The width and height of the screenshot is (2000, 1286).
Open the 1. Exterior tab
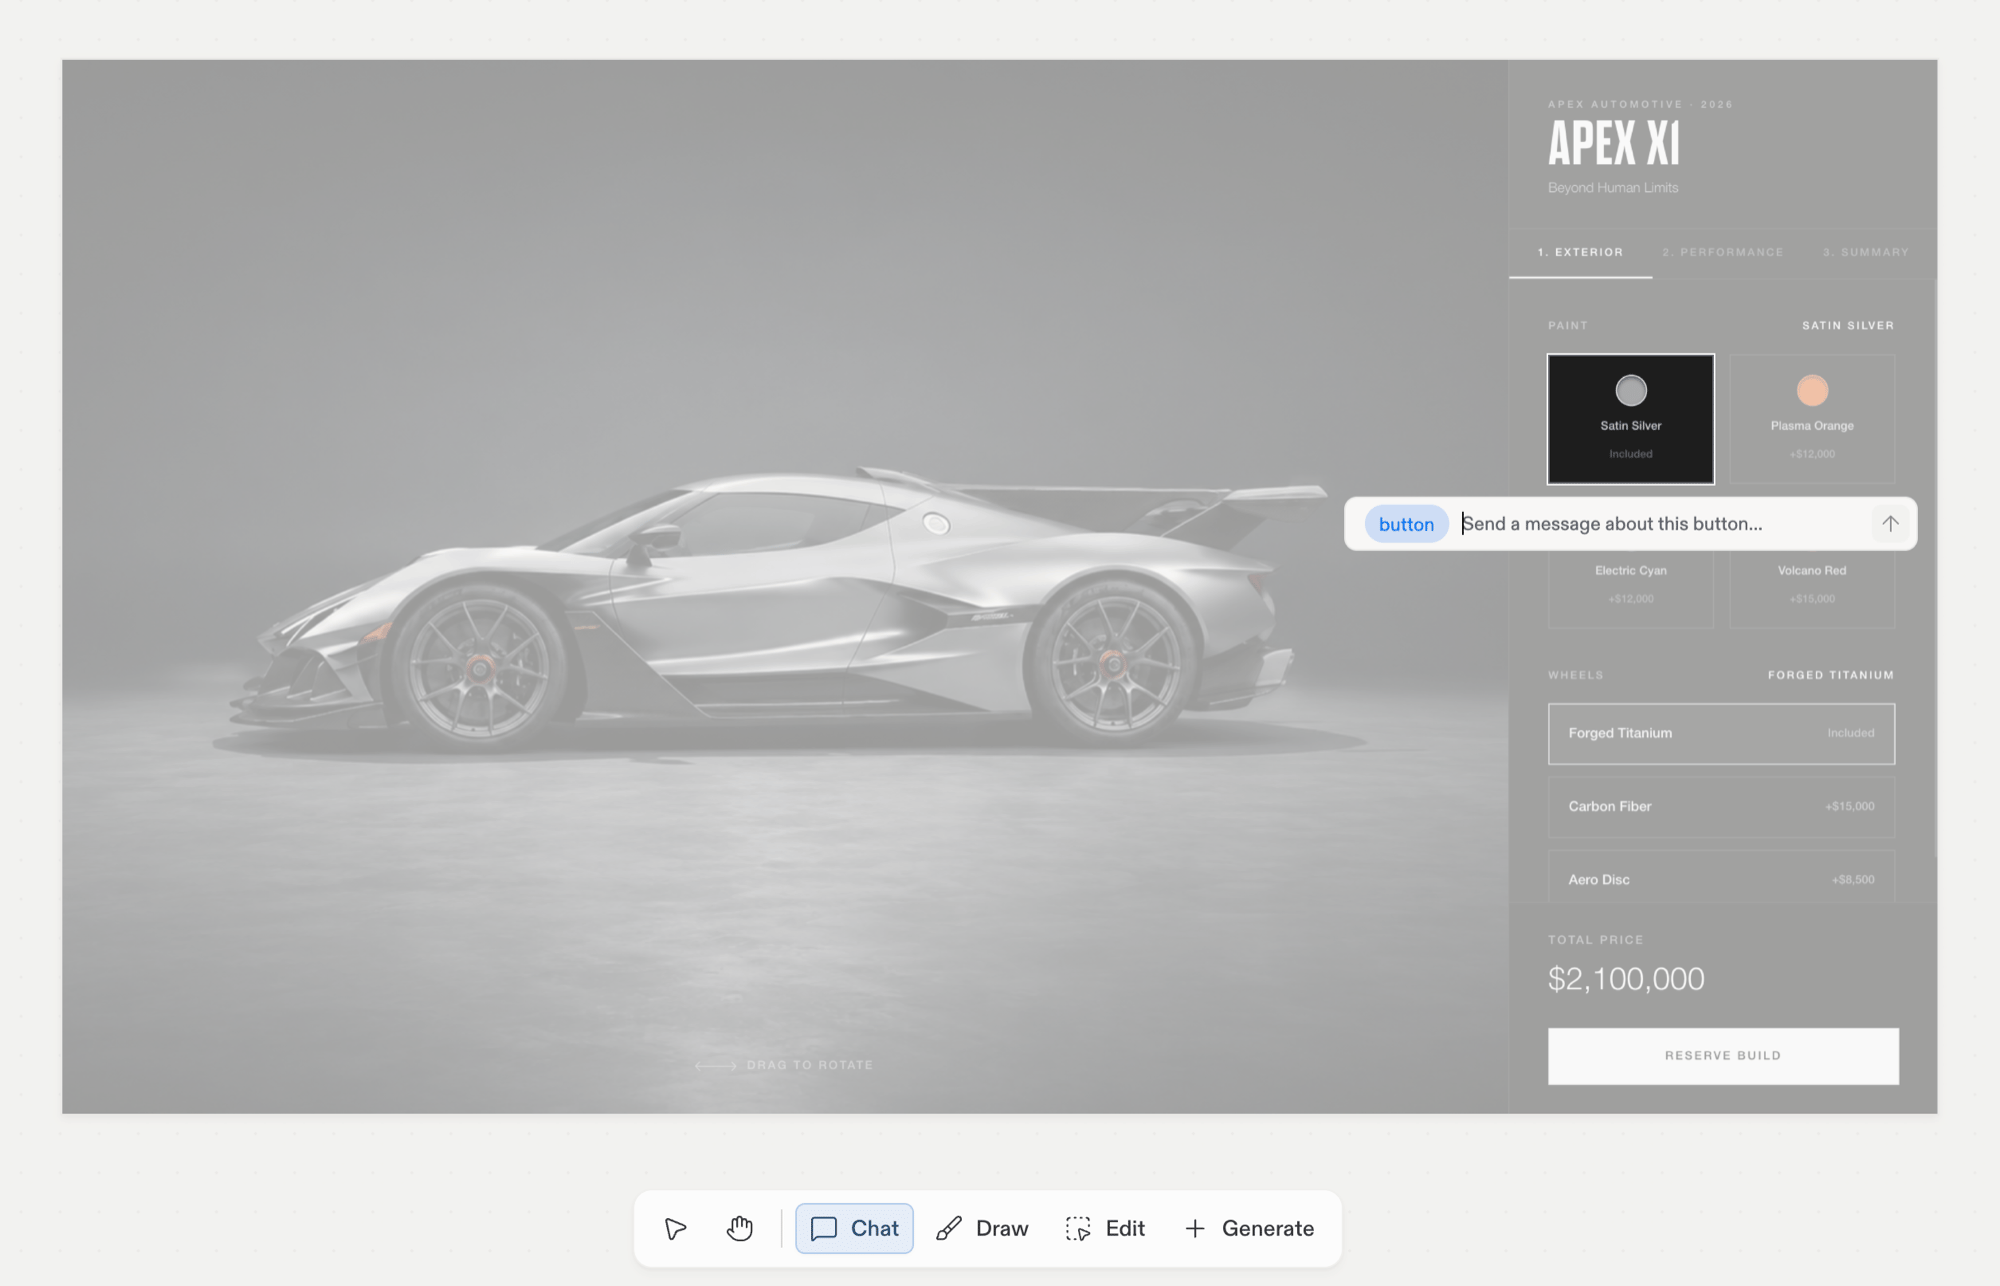pos(1580,252)
